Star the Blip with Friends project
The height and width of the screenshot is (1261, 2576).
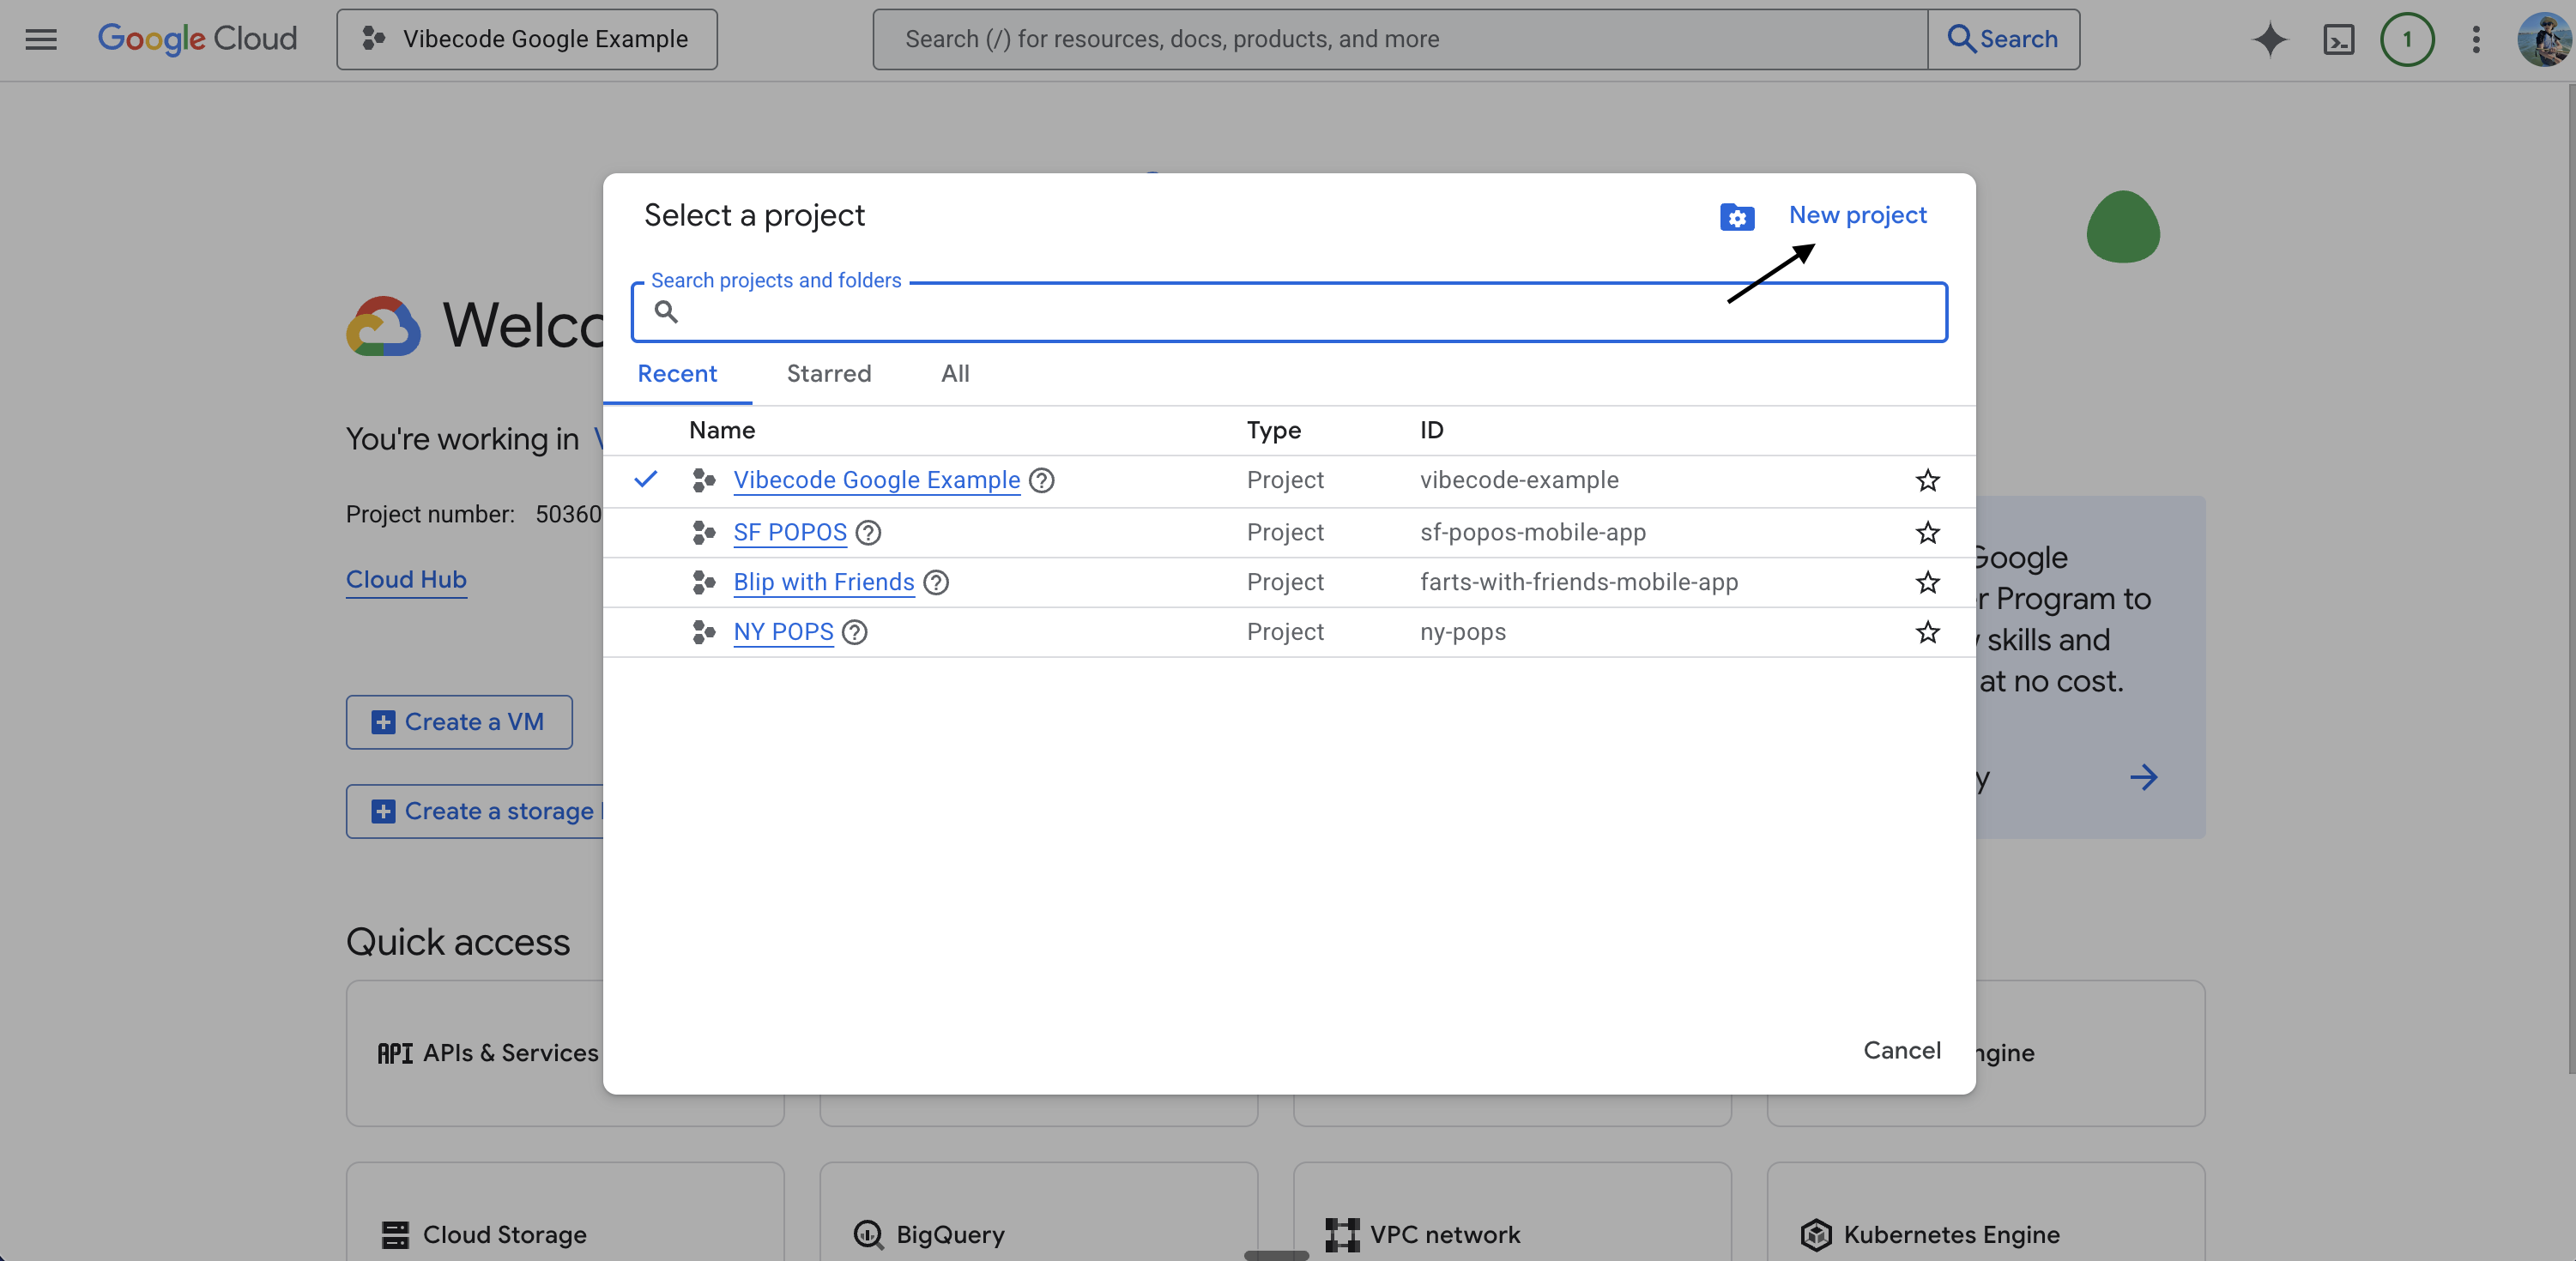point(1927,582)
